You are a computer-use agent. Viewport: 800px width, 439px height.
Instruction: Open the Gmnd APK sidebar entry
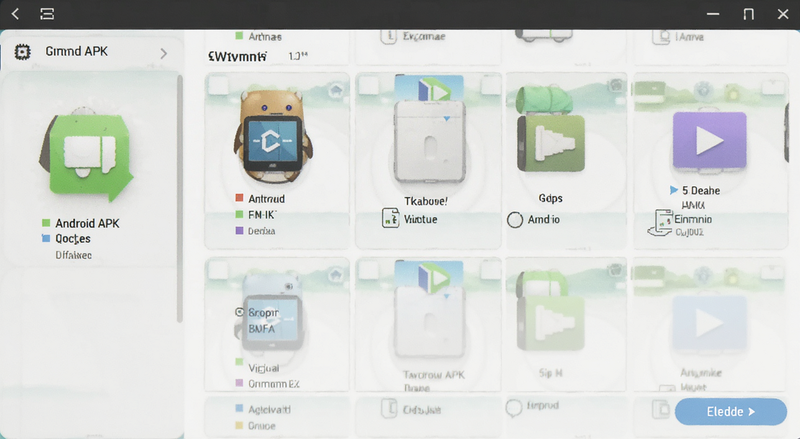tap(92, 52)
